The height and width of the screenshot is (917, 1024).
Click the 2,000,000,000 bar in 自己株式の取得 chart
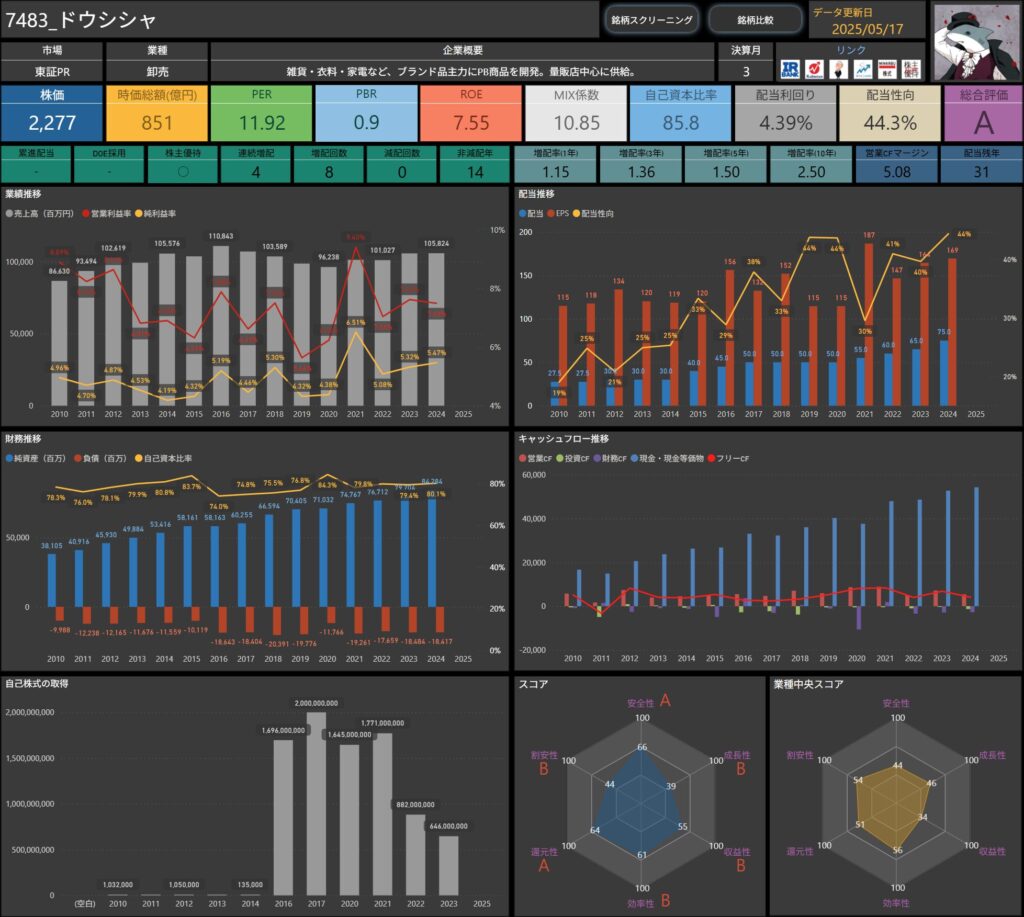point(316,803)
